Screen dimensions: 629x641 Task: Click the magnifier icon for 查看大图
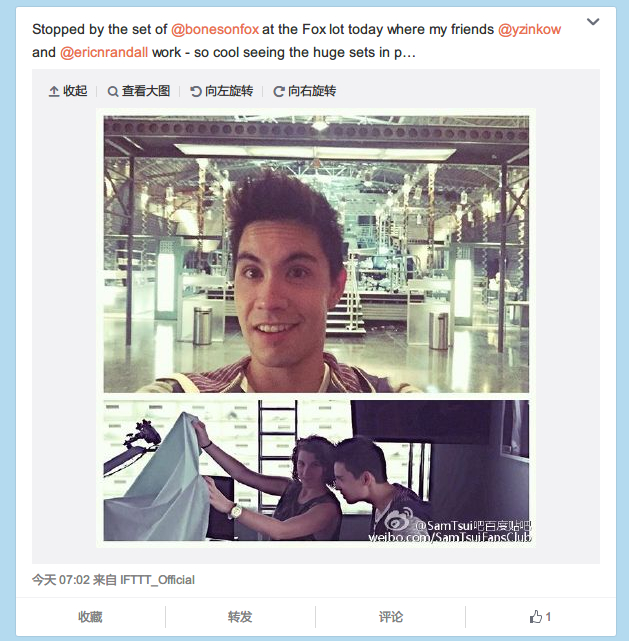pos(113,92)
